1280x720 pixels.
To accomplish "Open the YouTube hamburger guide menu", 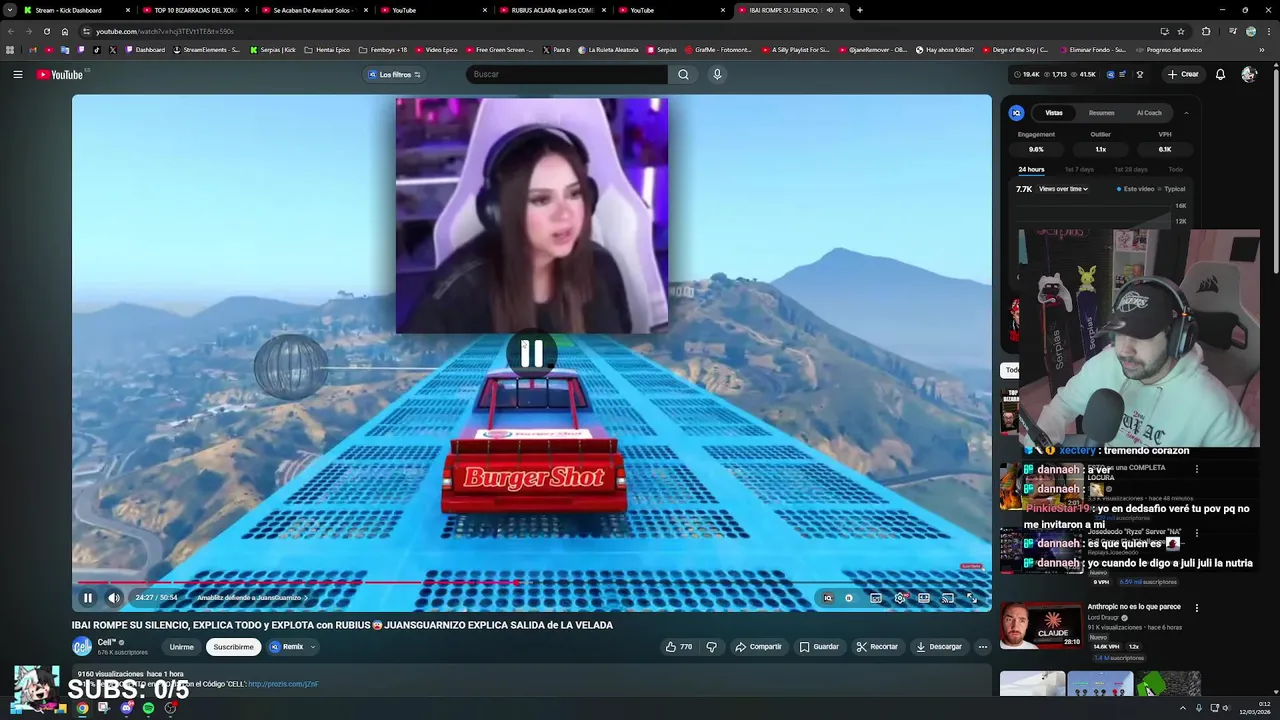I will [18, 74].
